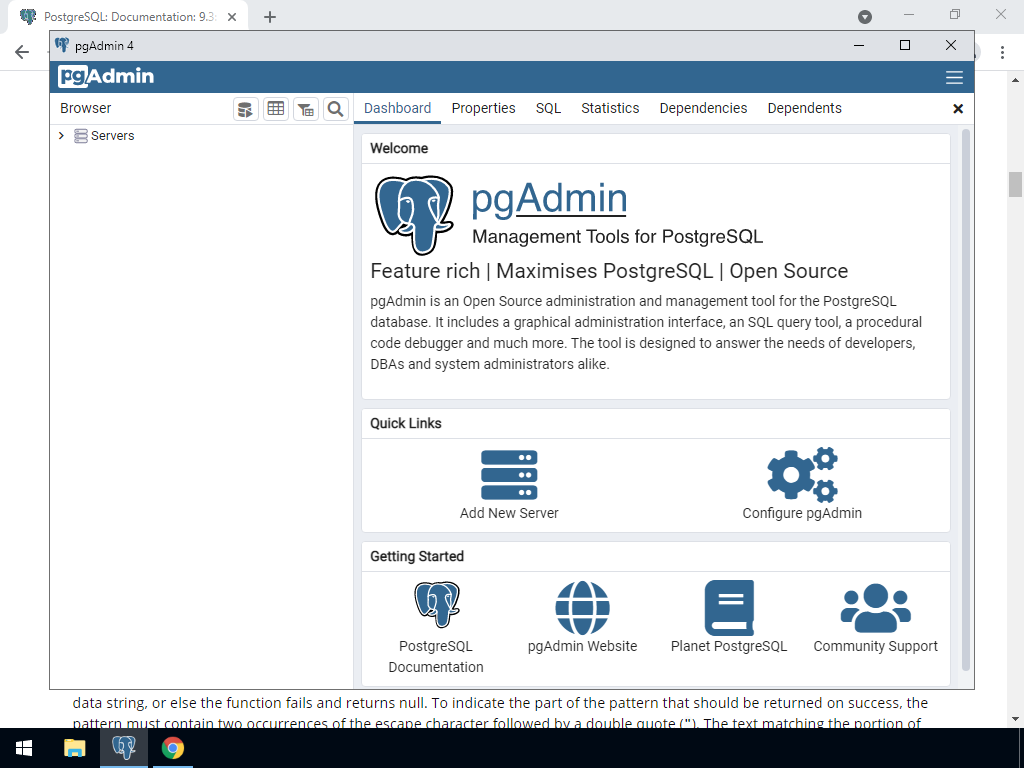Switch to the Dependencies tab
Screen dimensions: 1024x768
(703, 108)
